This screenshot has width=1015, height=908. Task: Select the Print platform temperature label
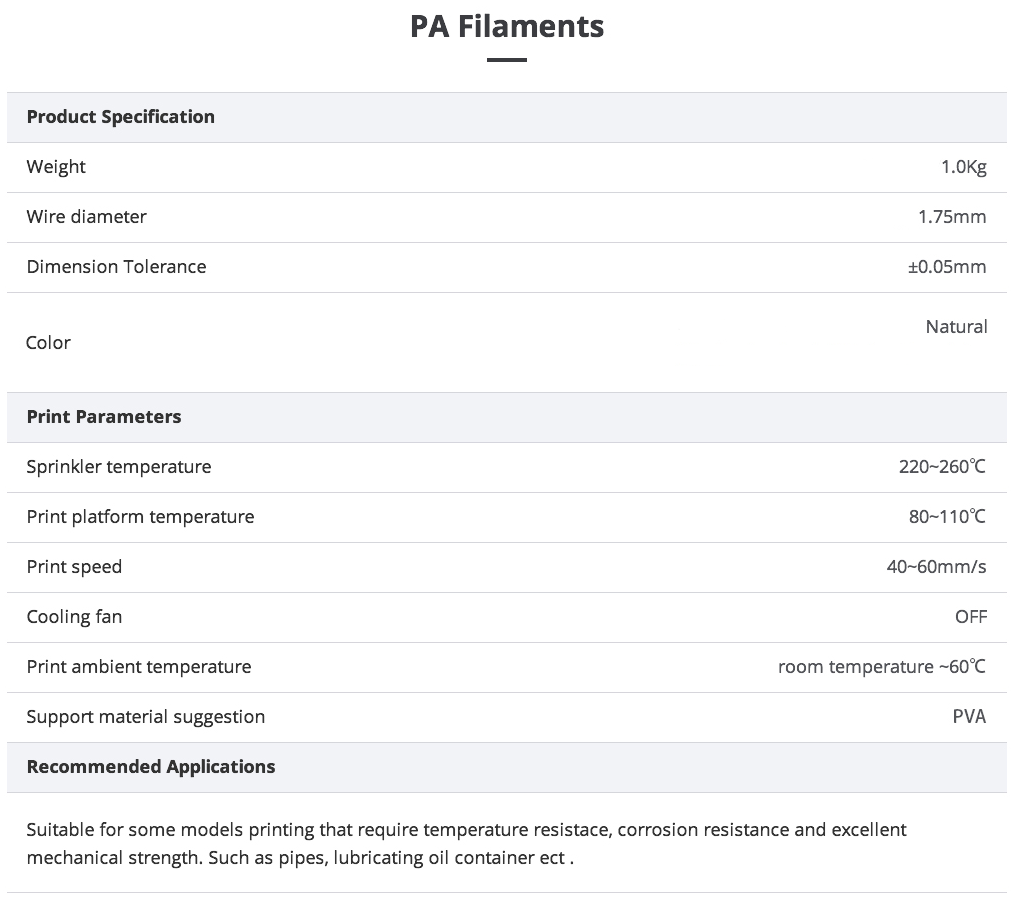[140, 517]
